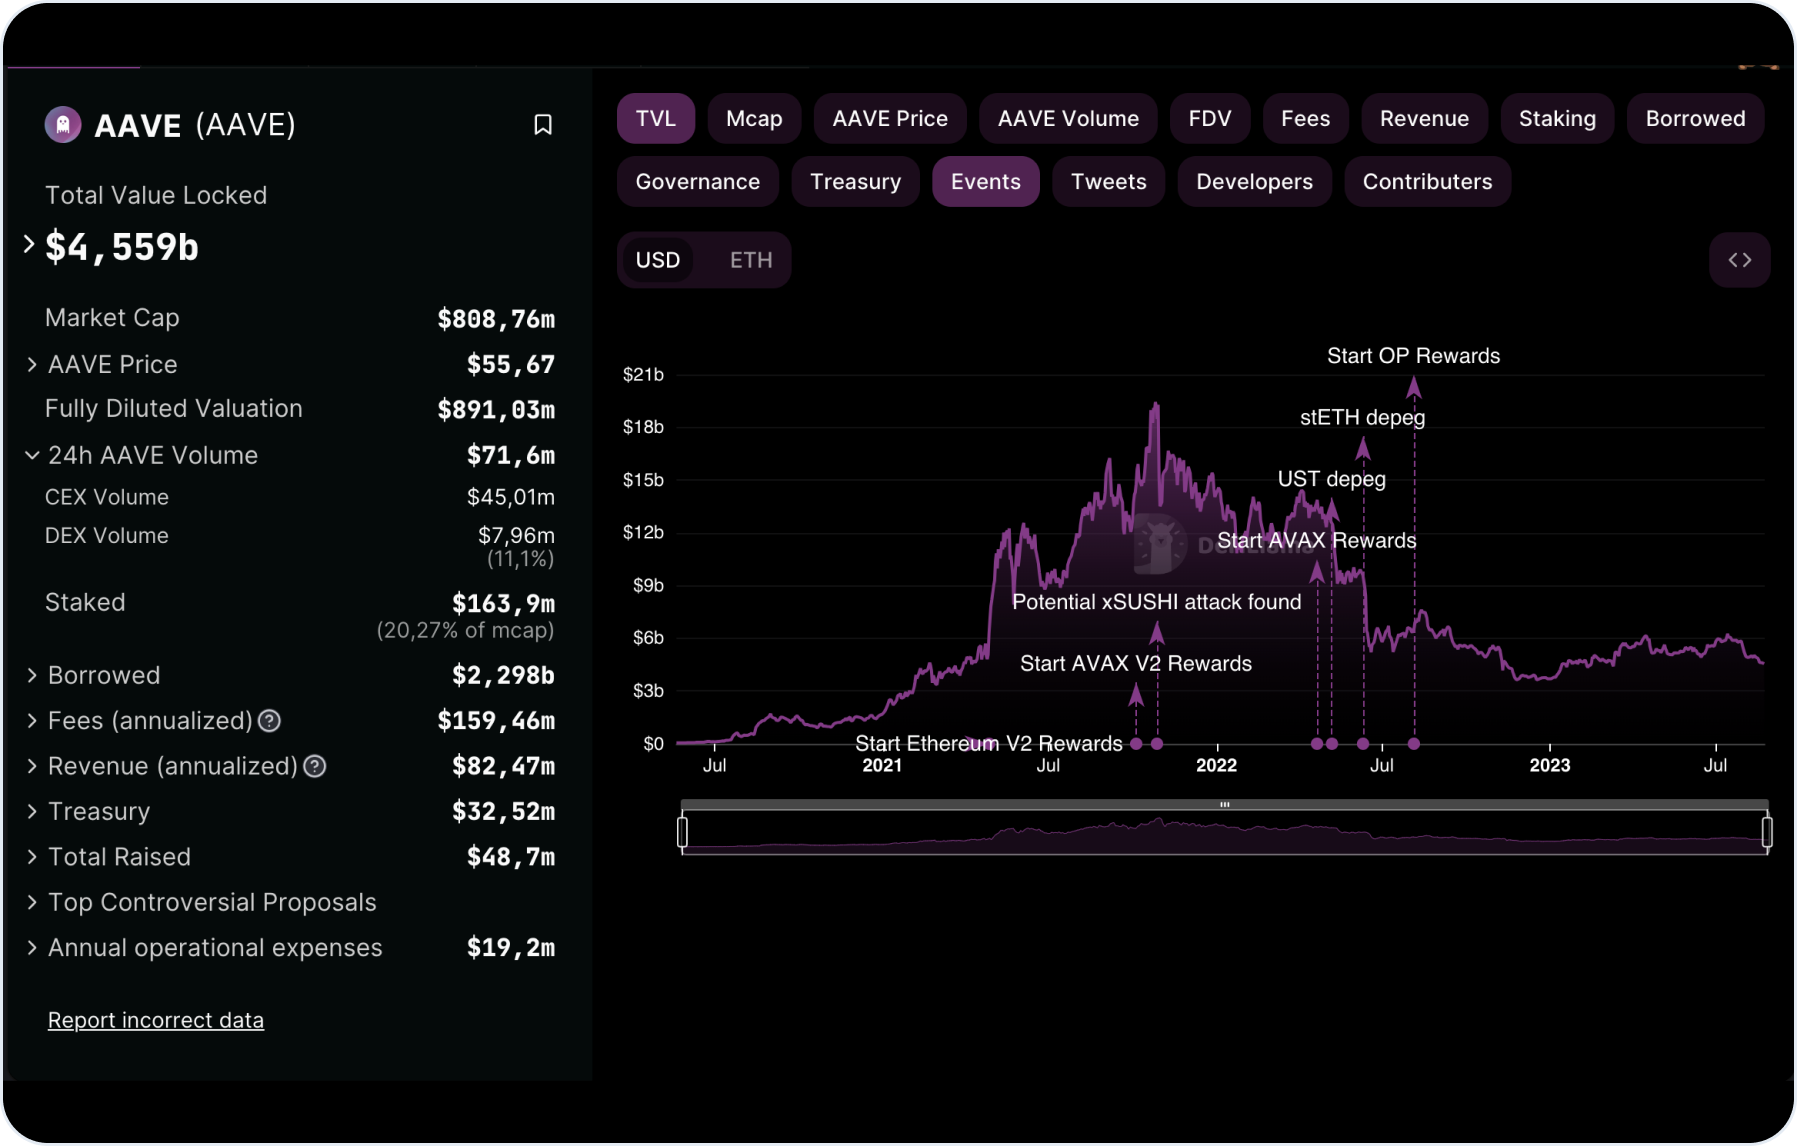
Task: Click the Market Cap value $808,76m
Action: [x=496, y=320]
